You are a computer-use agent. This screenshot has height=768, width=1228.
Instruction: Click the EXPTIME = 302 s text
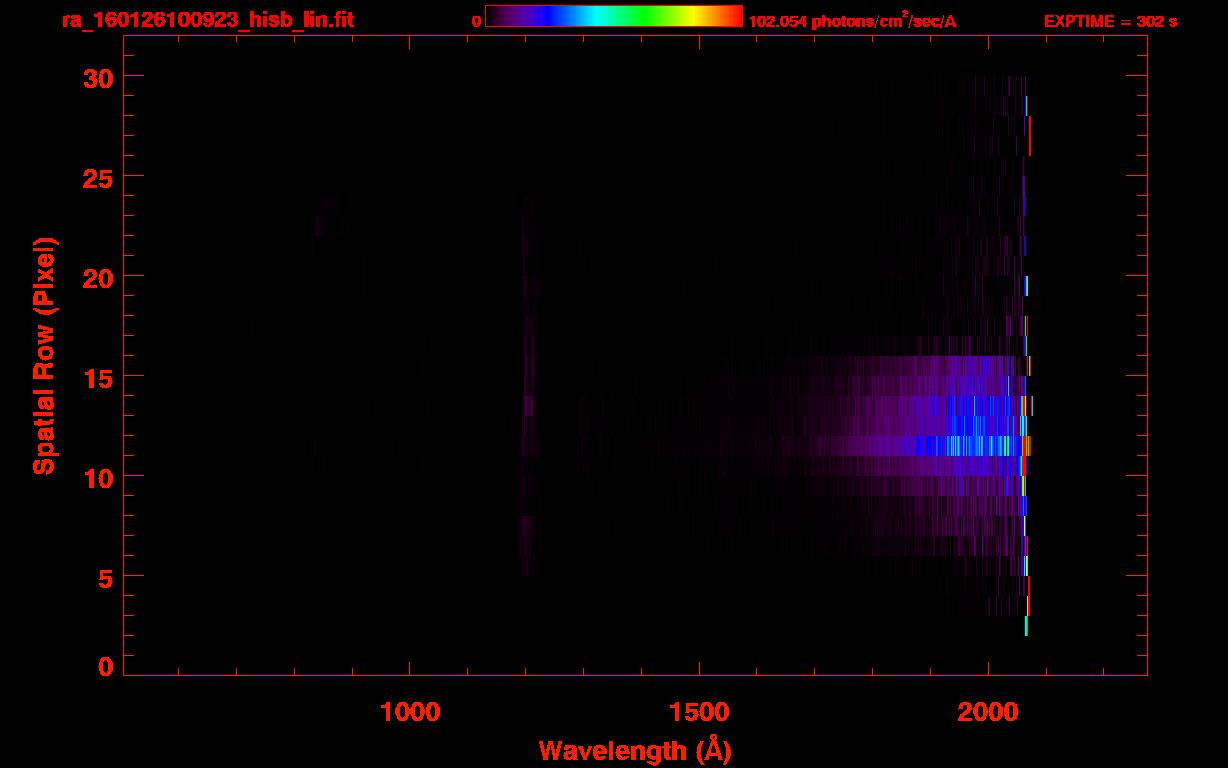(x=1110, y=22)
